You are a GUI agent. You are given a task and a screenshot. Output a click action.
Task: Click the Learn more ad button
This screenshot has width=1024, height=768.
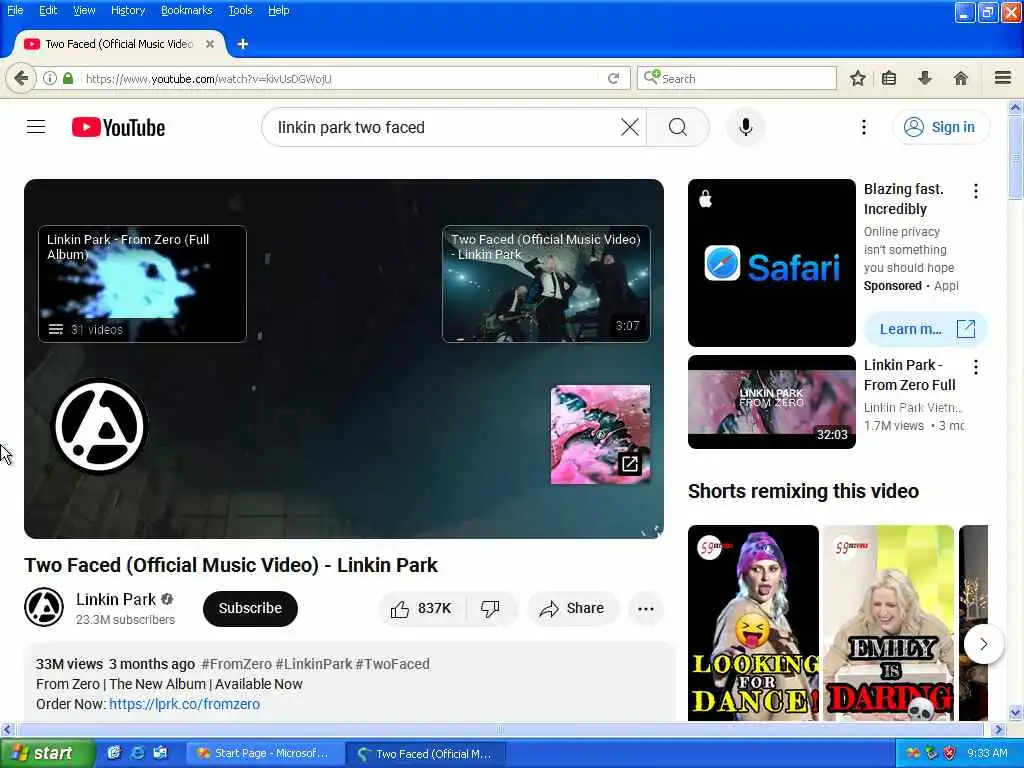[925, 328]
